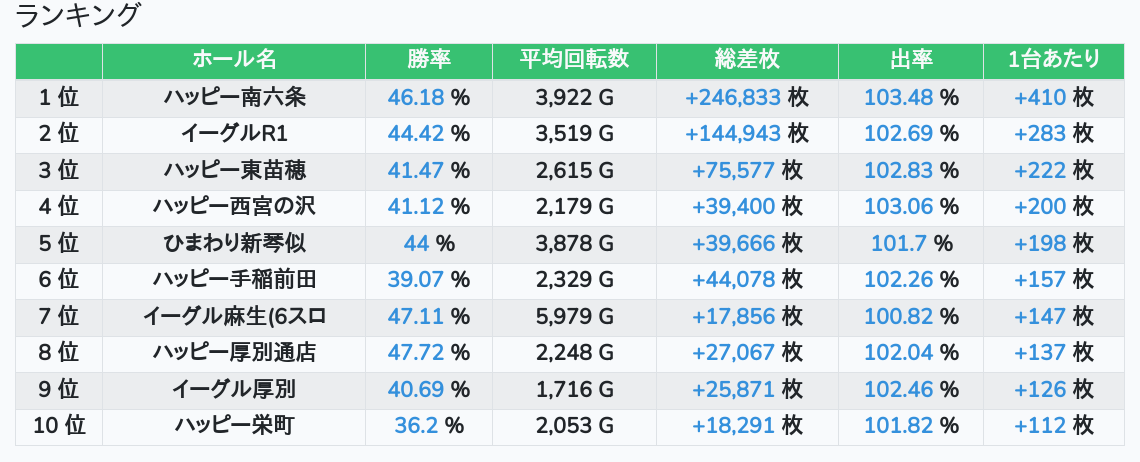This screenshot has width=1140, height=462.
Task: Click the 出率 column header
Action: point(910,60)
